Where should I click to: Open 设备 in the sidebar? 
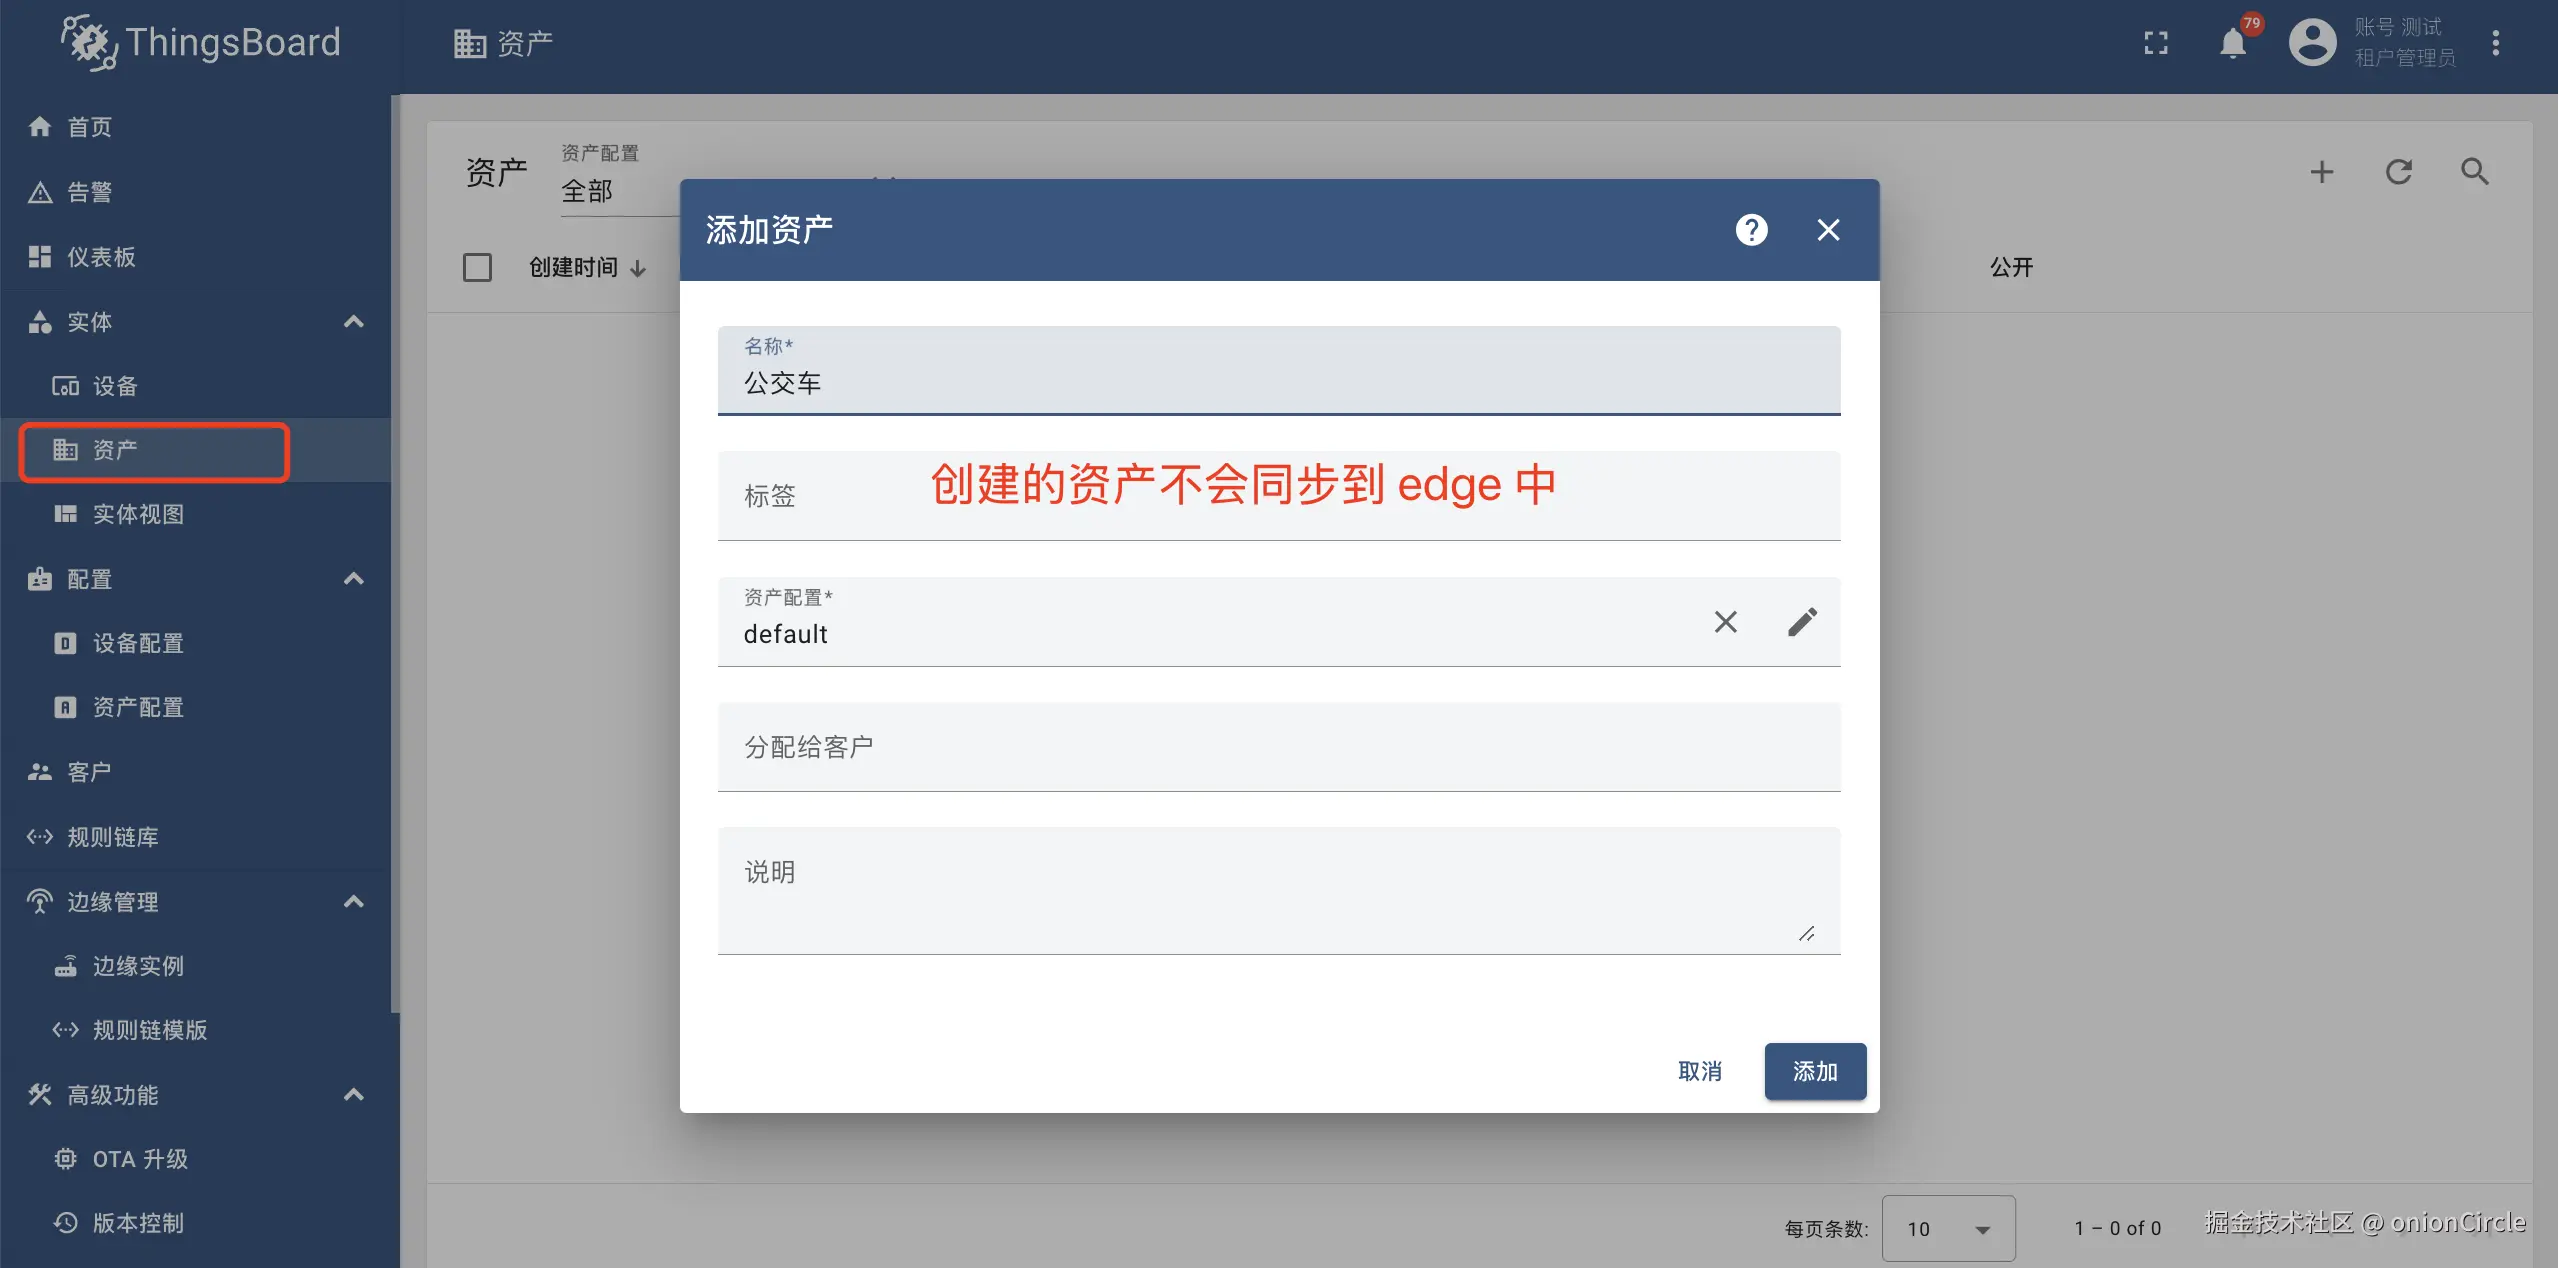click(115, 386)
